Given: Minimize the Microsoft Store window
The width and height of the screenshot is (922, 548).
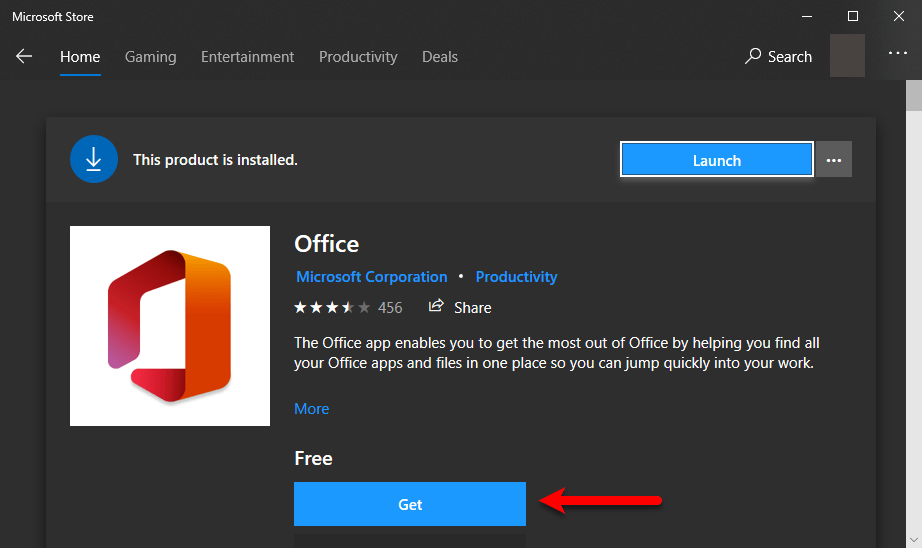Looking at the screenshot, I should [807, 16].
